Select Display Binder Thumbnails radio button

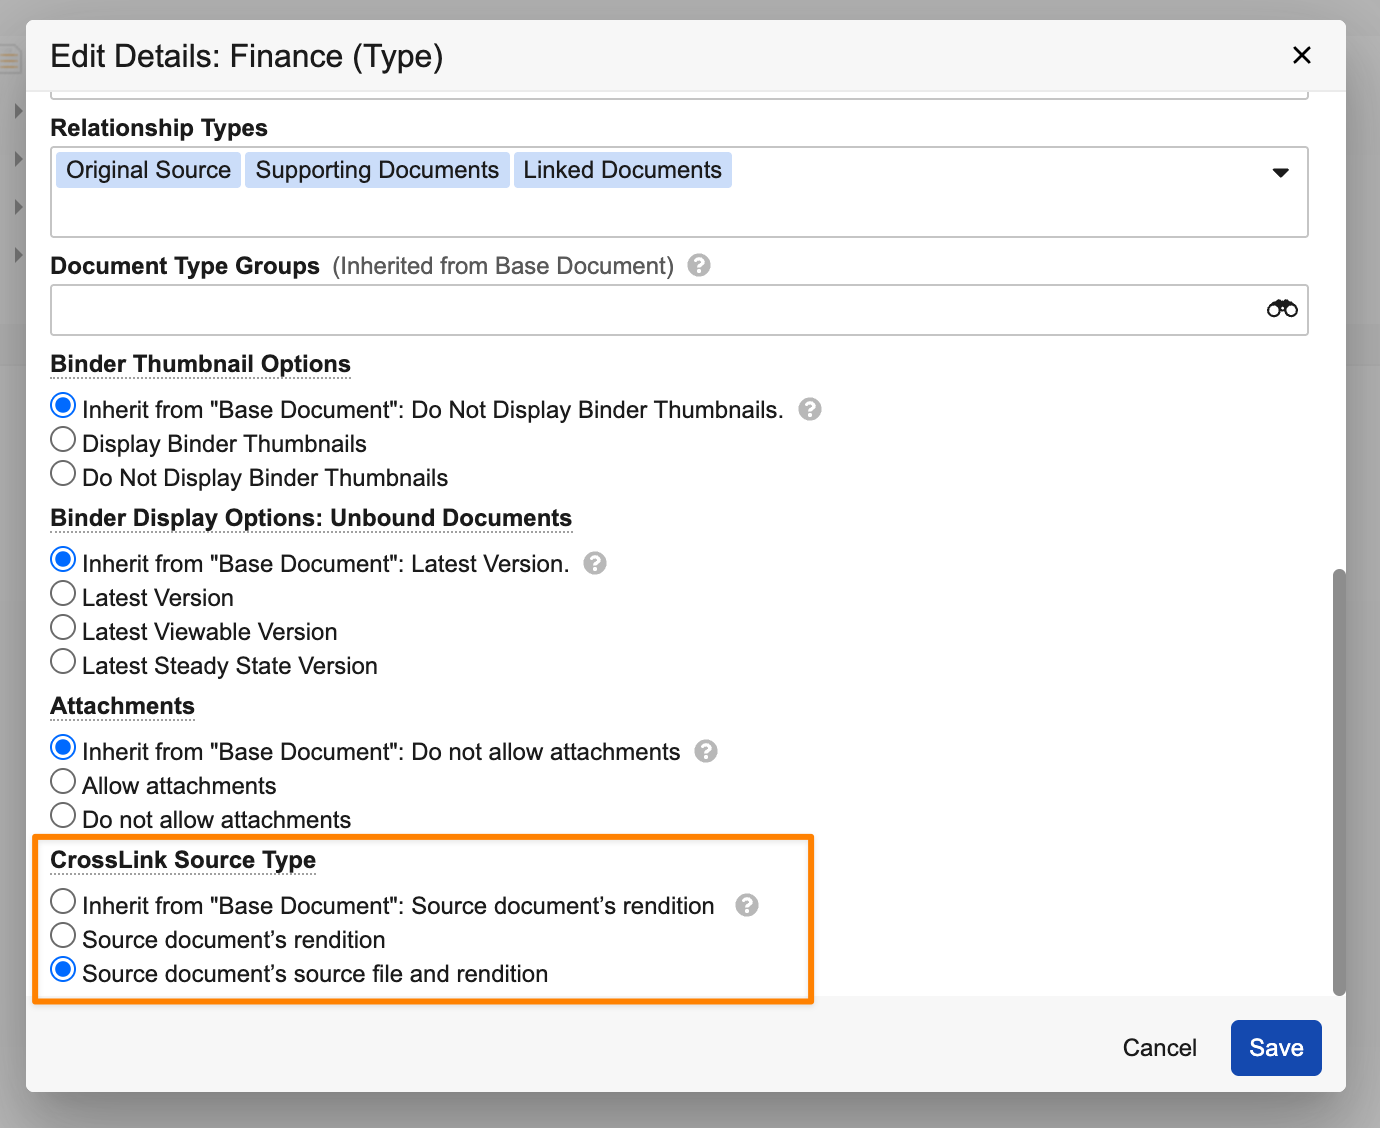[x=63, y=440]
